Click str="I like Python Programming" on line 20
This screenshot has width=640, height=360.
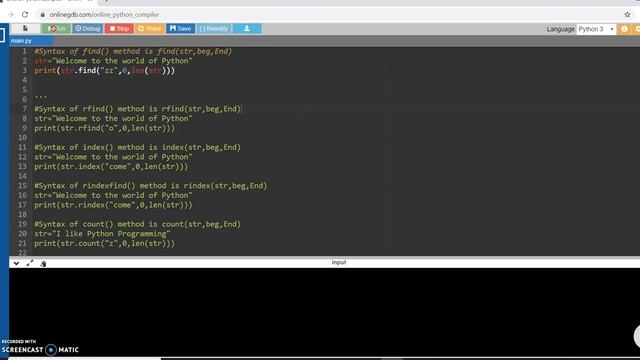102,234
